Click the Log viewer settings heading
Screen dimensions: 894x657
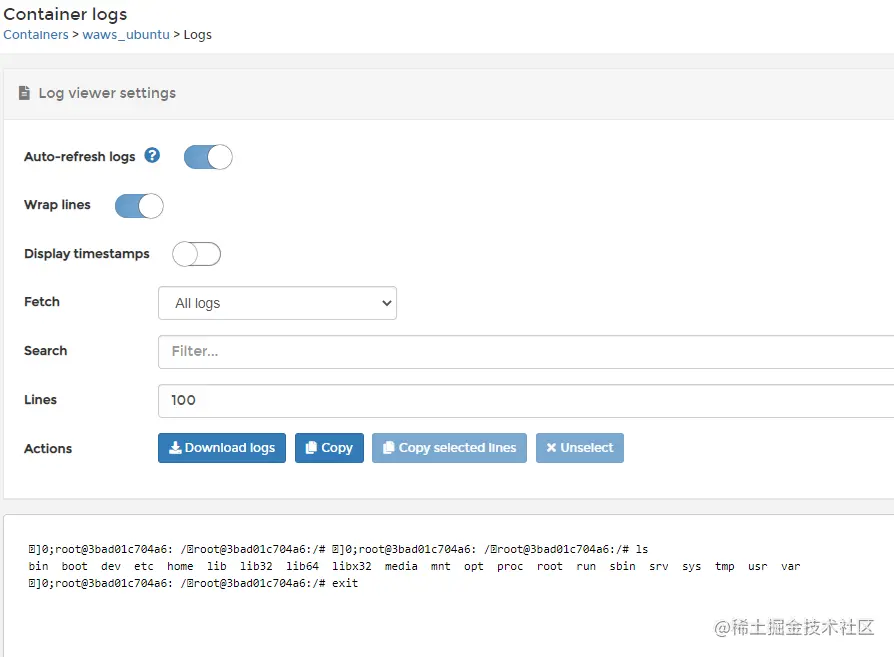107,93
